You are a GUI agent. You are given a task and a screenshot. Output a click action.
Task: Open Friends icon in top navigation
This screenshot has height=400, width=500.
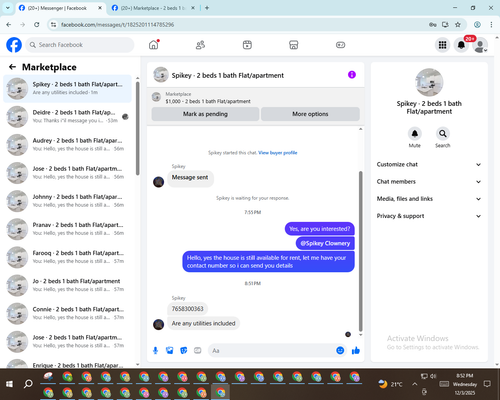coord(200,45)
